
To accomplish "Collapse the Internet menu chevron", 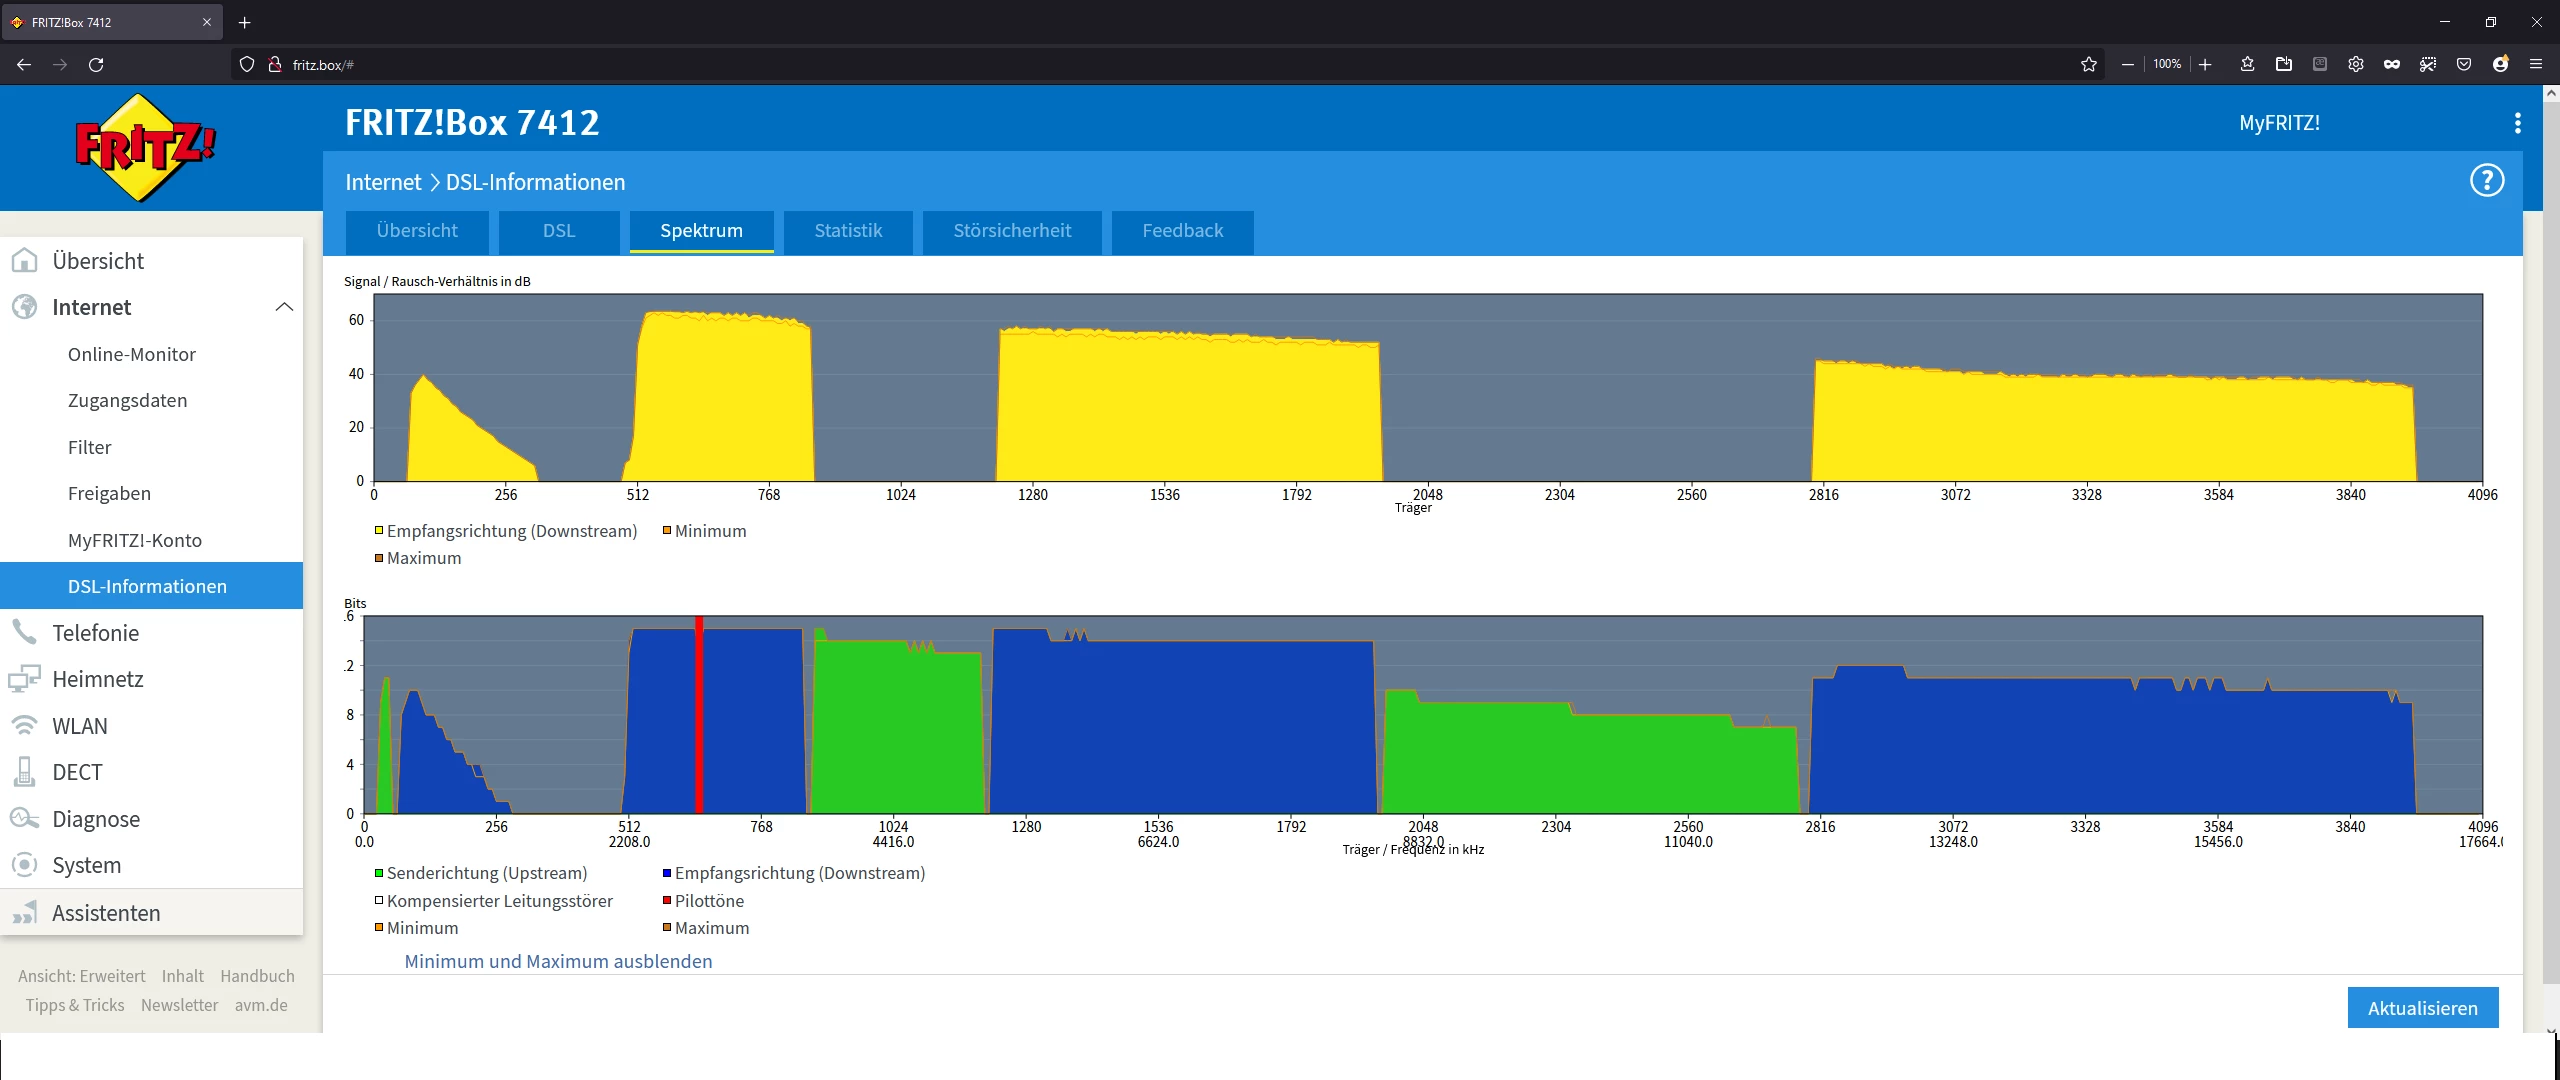I will (284, 307).
